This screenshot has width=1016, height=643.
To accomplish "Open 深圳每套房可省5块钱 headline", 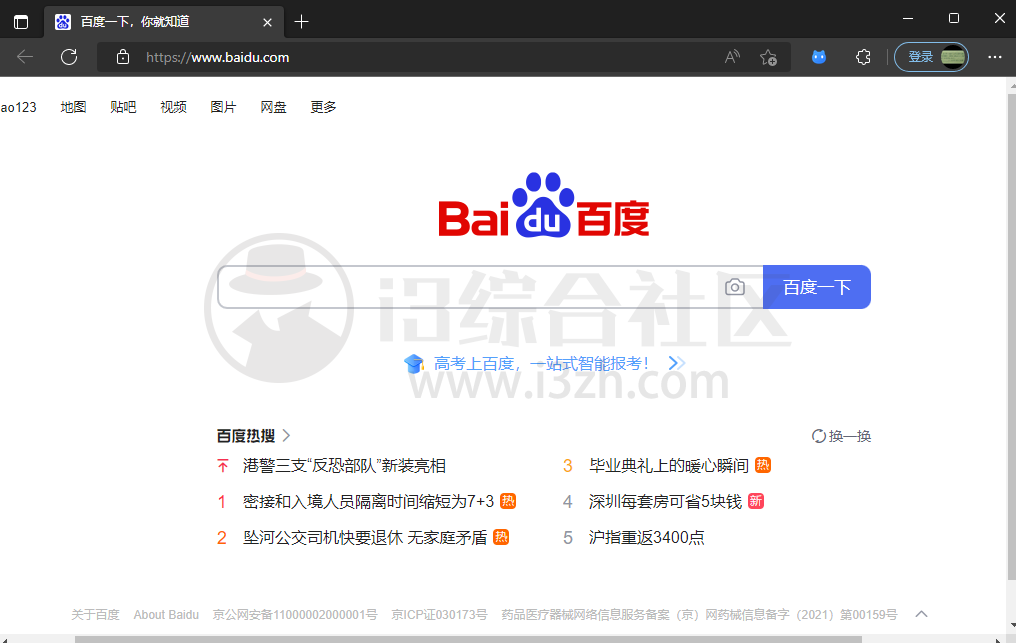I will 665,501.
